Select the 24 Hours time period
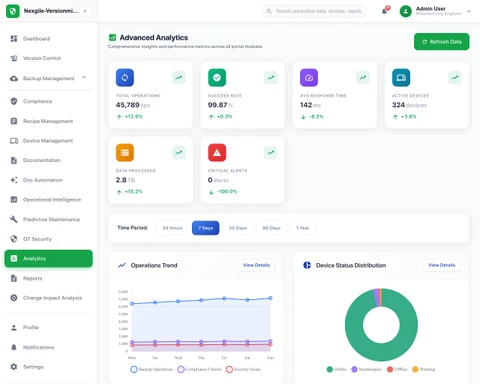The width and height of the screenshot is (480, 384). 172,228
